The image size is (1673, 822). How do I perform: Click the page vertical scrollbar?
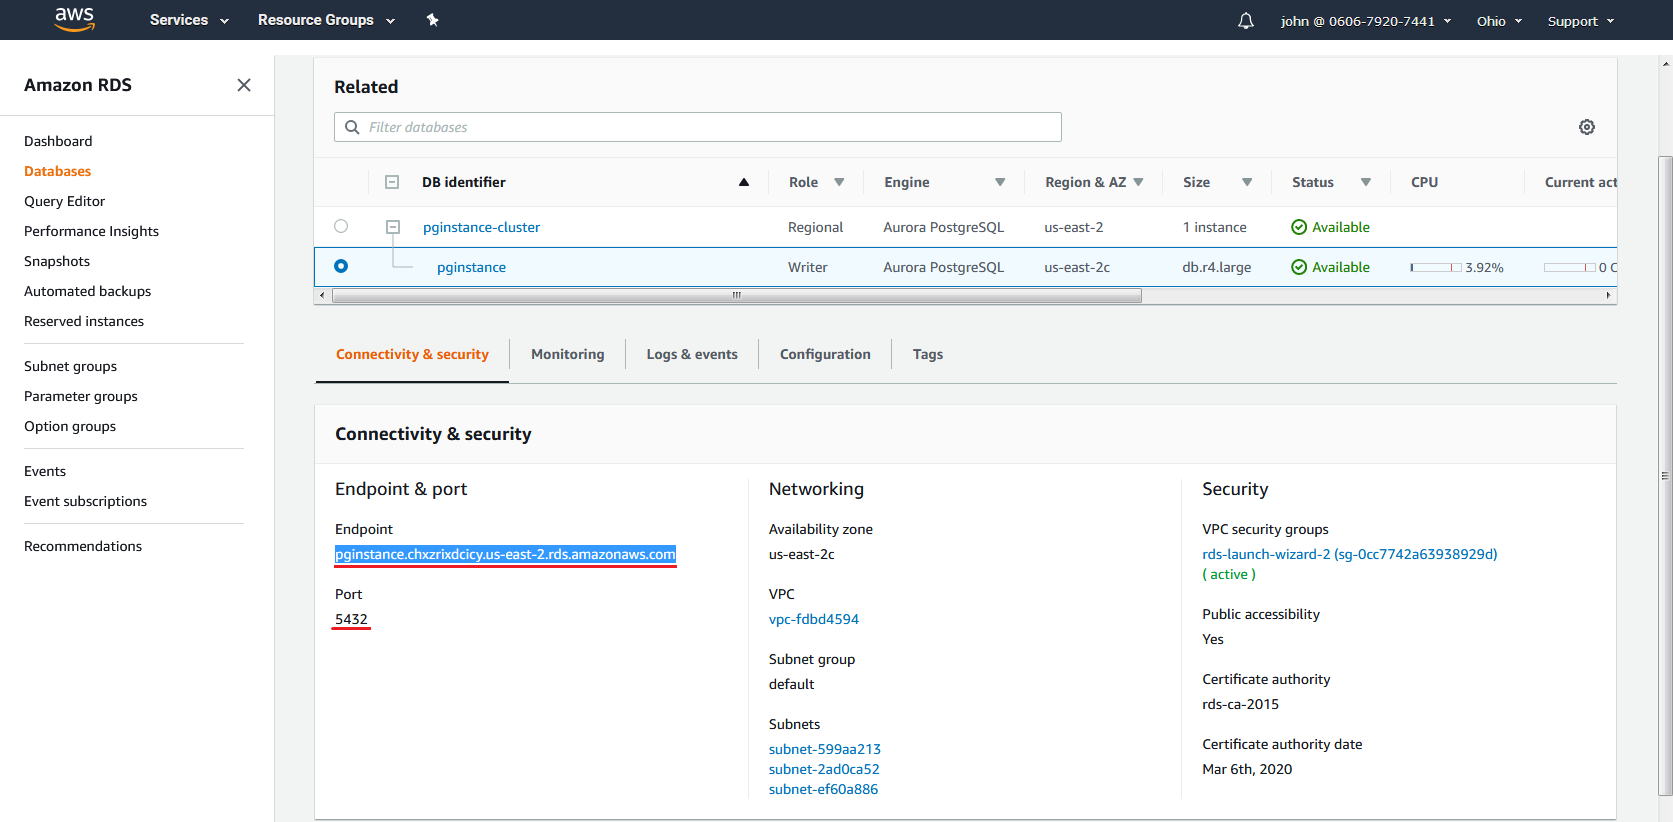pos(1665,476)
